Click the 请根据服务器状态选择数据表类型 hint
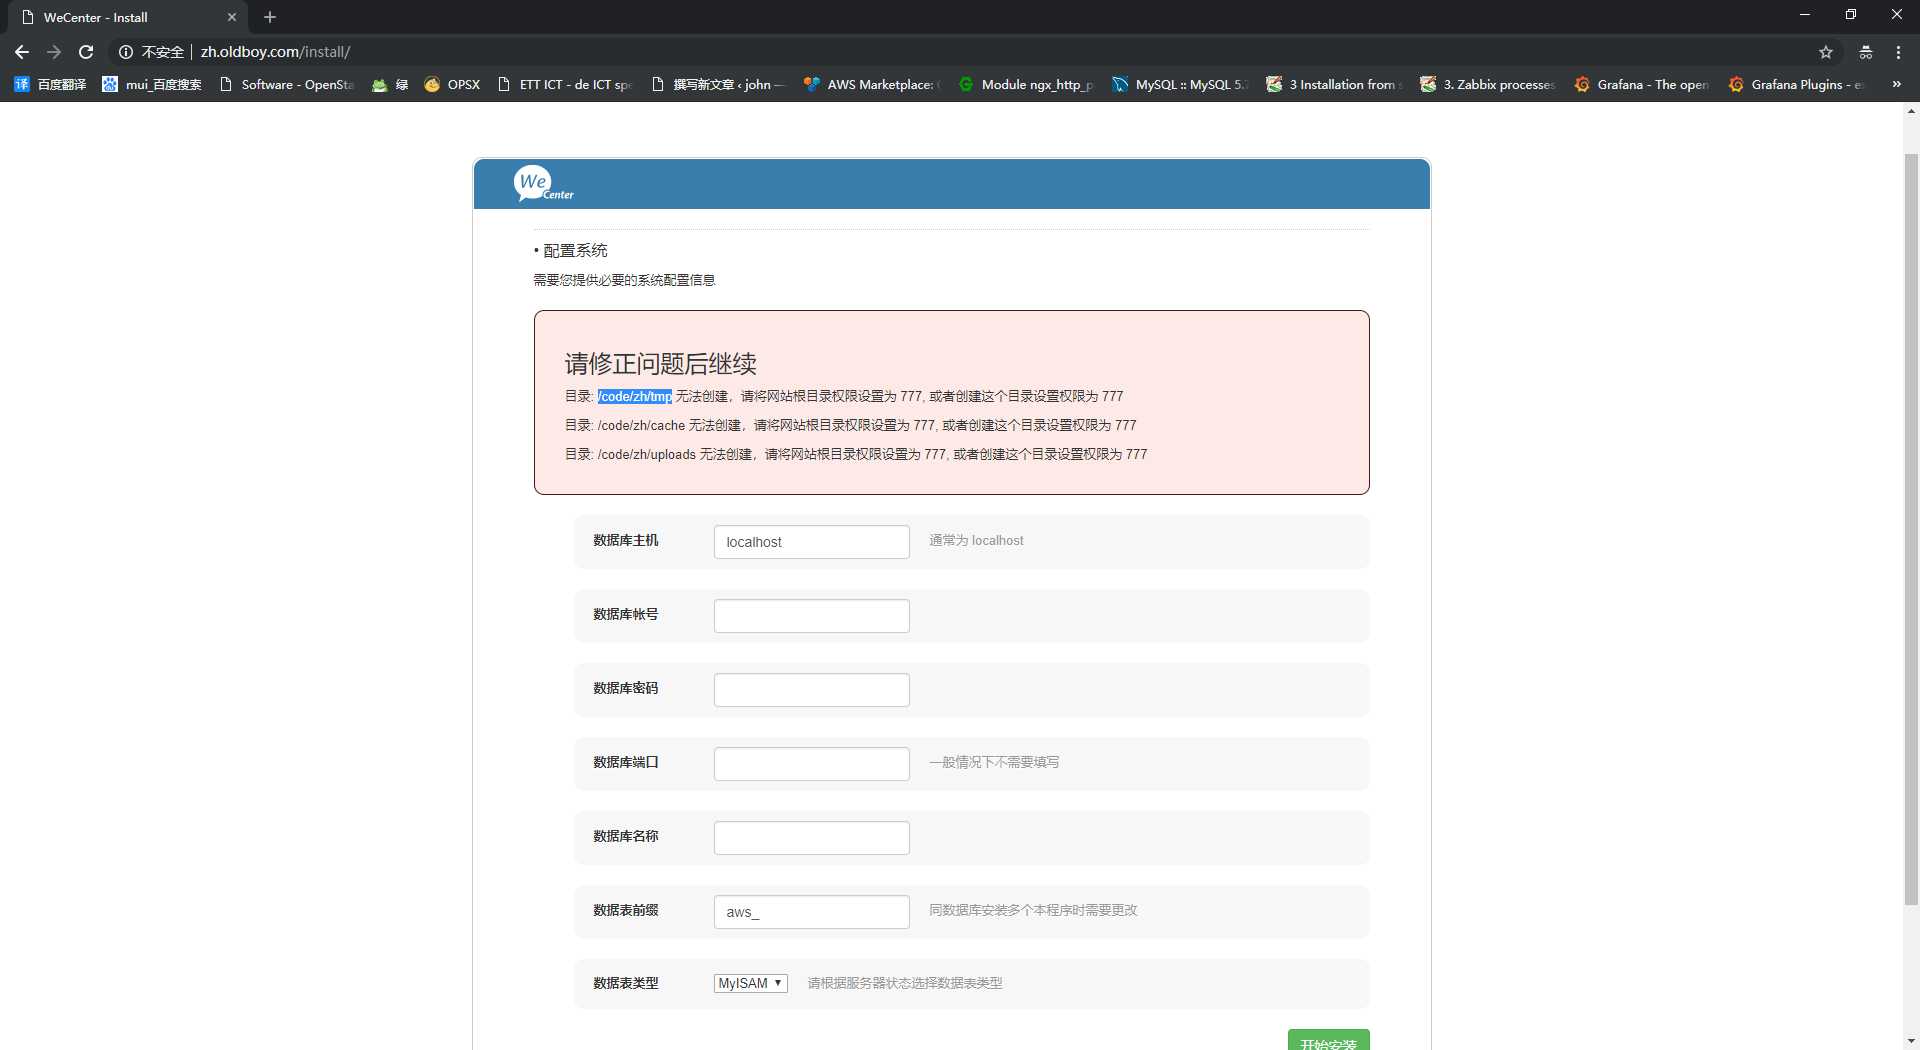The width and height of the screenshot is (1920, 1050). pyautogui.click(x=905, y=983)
